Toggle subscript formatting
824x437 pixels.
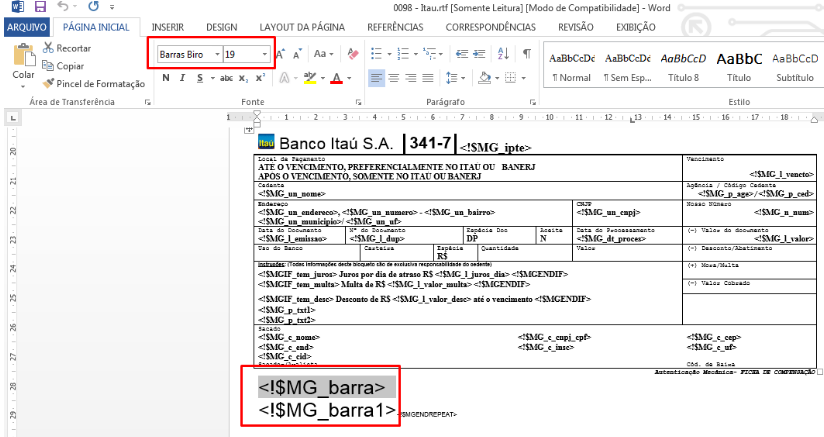(243, 78)
